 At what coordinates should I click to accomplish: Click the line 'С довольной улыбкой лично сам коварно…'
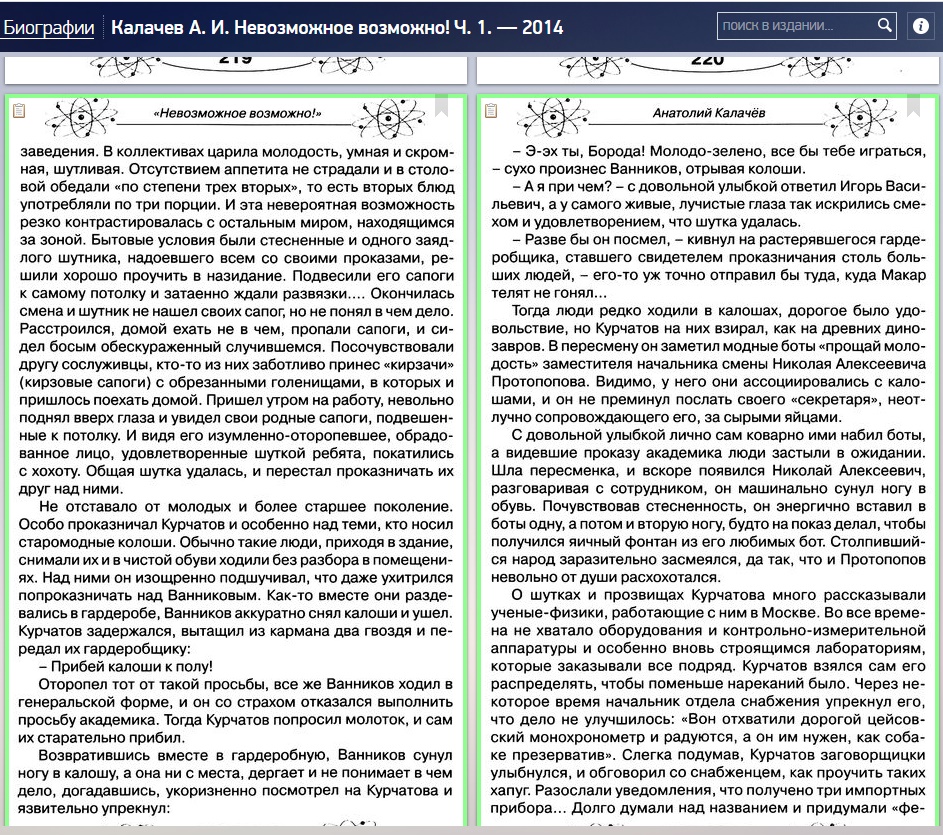[x=718, y=435]
